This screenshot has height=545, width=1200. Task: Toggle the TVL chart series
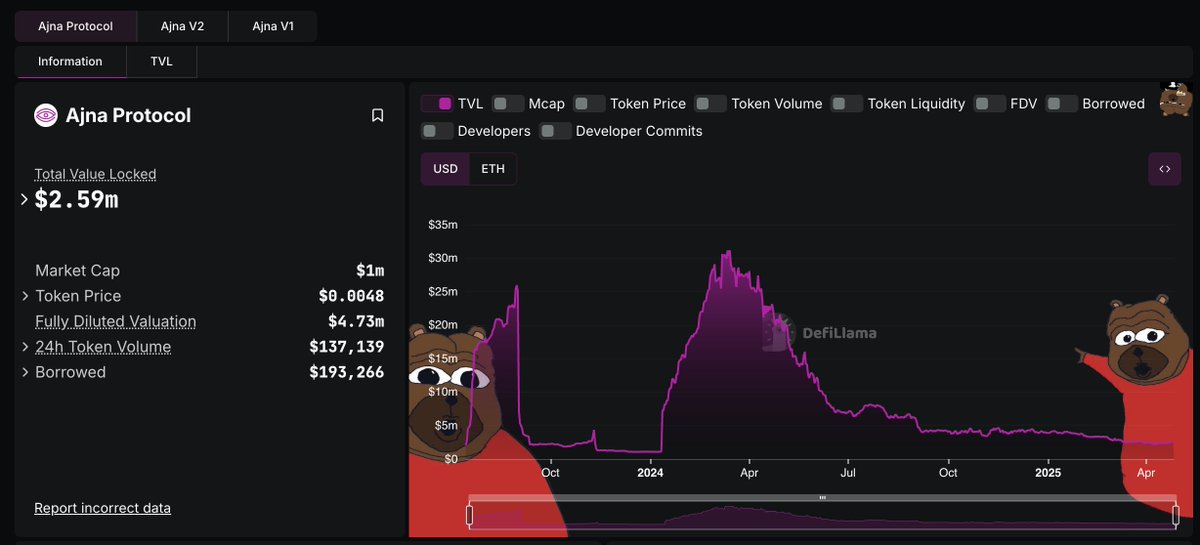(x=437, y=104)
